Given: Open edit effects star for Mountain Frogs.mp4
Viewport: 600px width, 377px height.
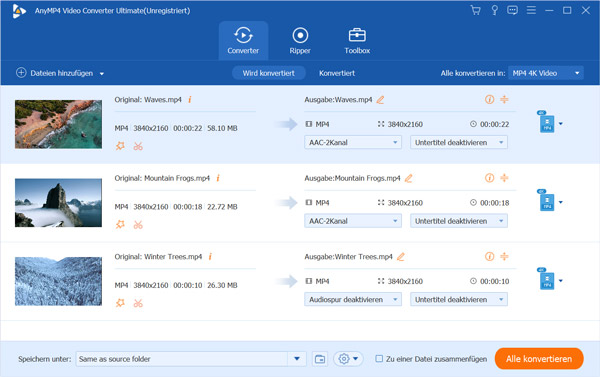Looking at the screenshot, I should (121, 224).
